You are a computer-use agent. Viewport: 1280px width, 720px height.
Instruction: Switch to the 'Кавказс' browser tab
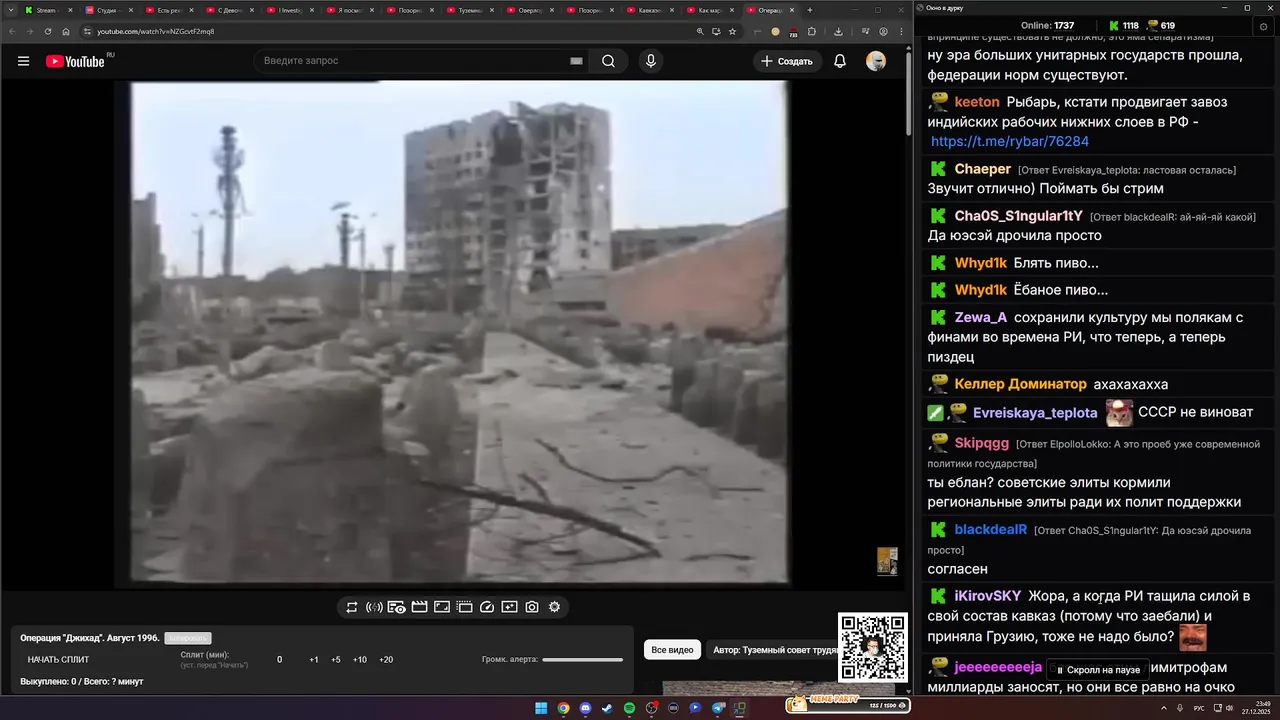pos(651,10)
